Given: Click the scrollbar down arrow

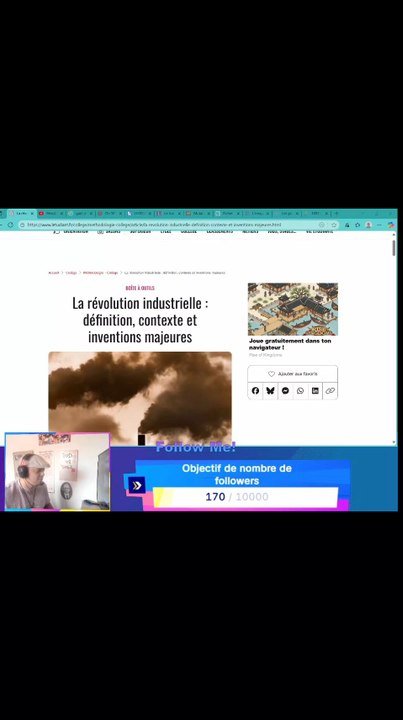Looking at the screenshot, I should [394, 442].
